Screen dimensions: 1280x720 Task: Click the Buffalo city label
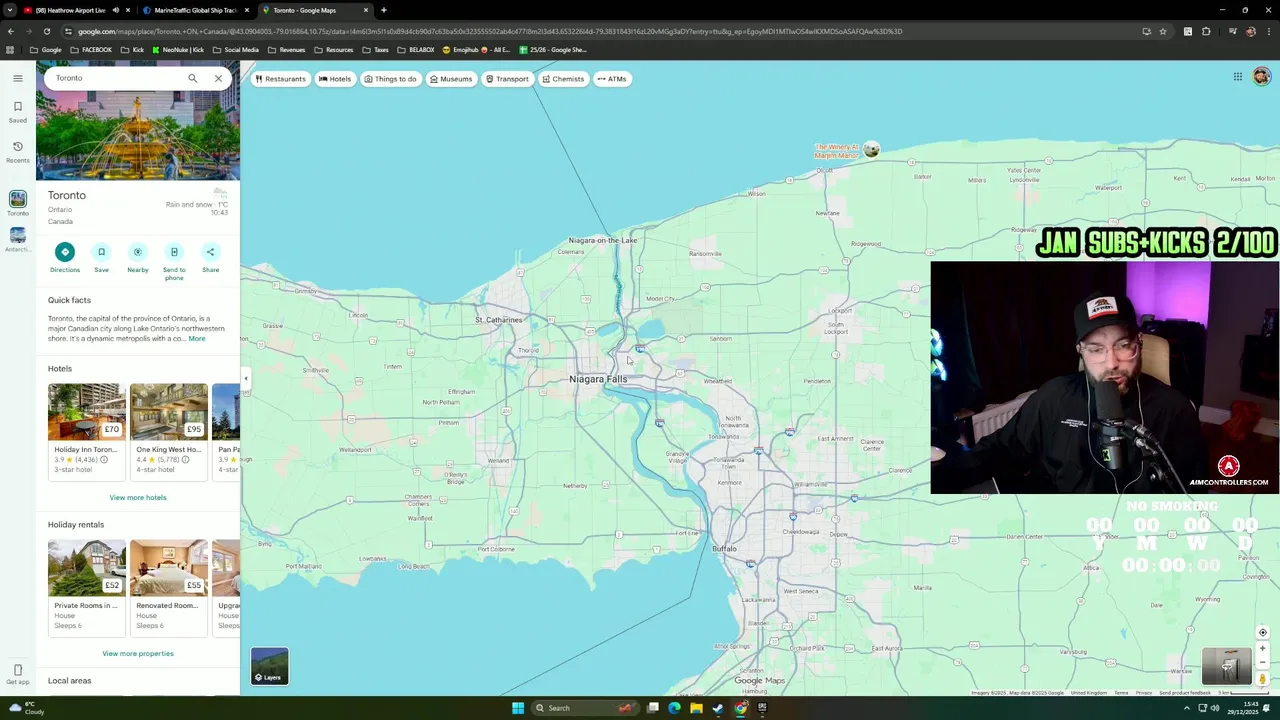coord(724,549)
